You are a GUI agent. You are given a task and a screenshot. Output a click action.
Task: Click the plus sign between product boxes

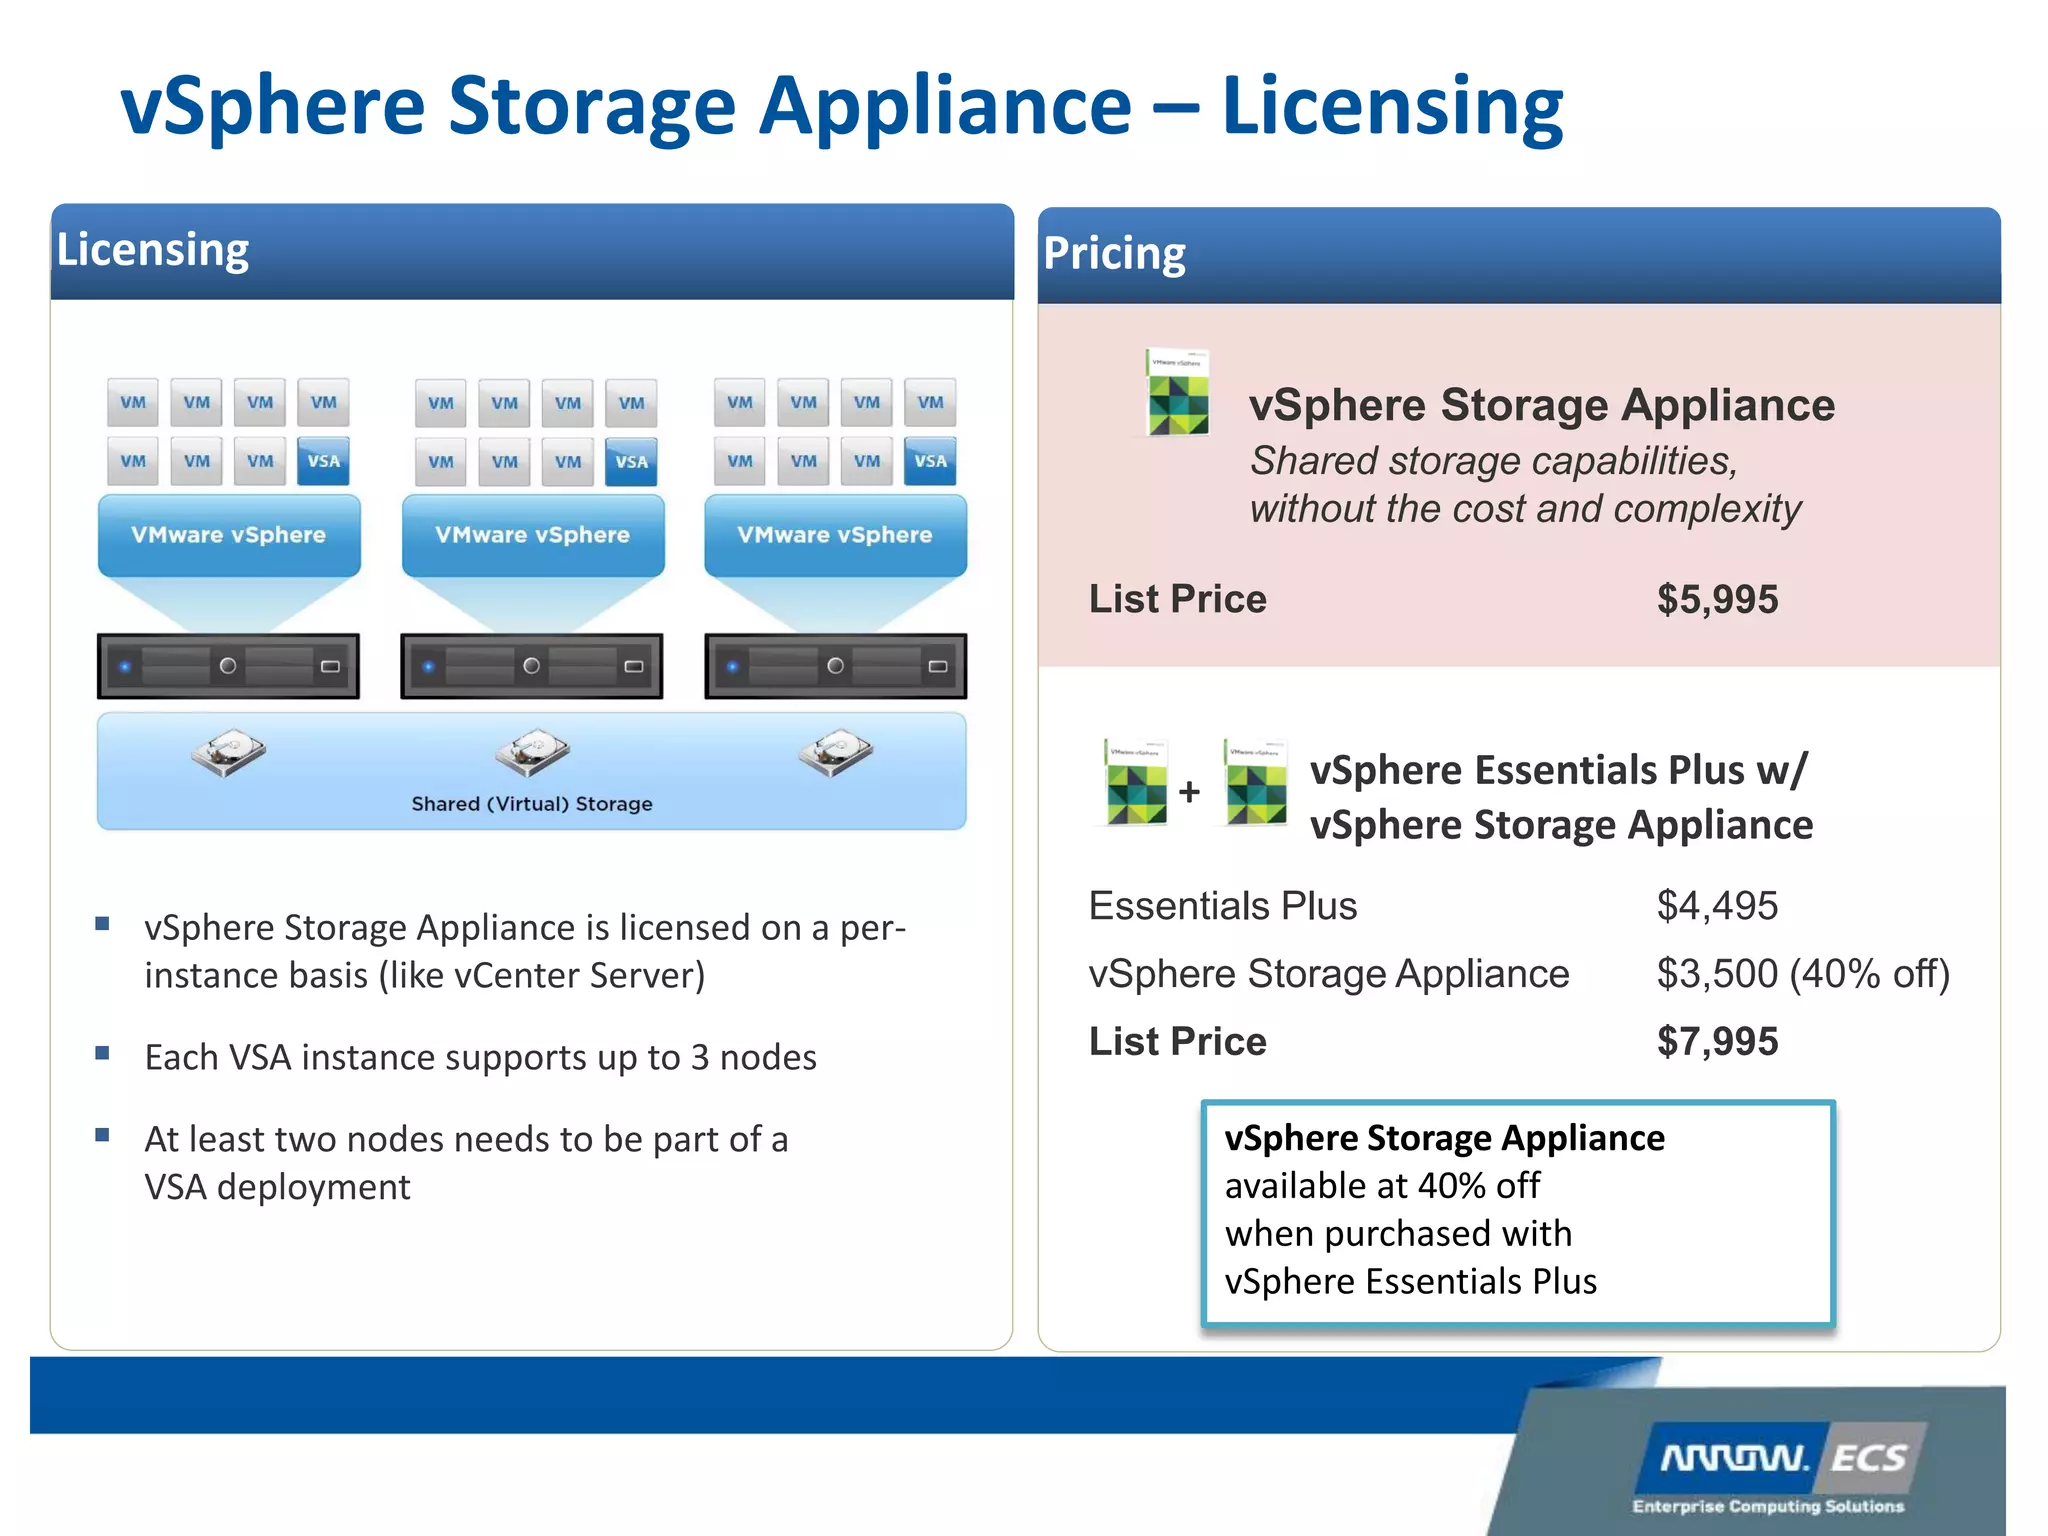(x=1189, y=792)
